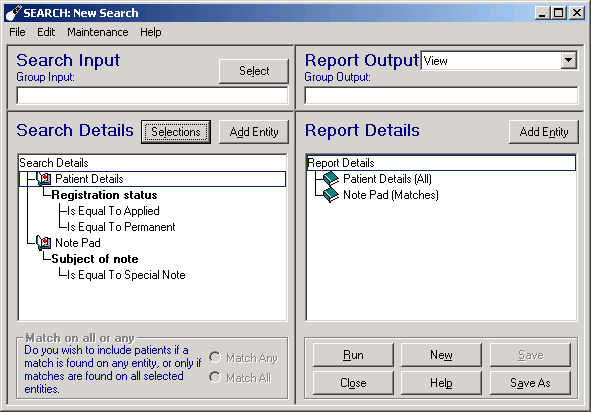
Task: Click the Run button
Action: coord(353,355)
